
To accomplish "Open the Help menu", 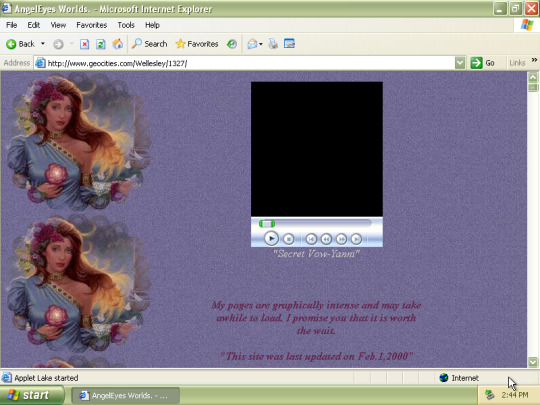I will pyautogui.click(x=152, y=25).
